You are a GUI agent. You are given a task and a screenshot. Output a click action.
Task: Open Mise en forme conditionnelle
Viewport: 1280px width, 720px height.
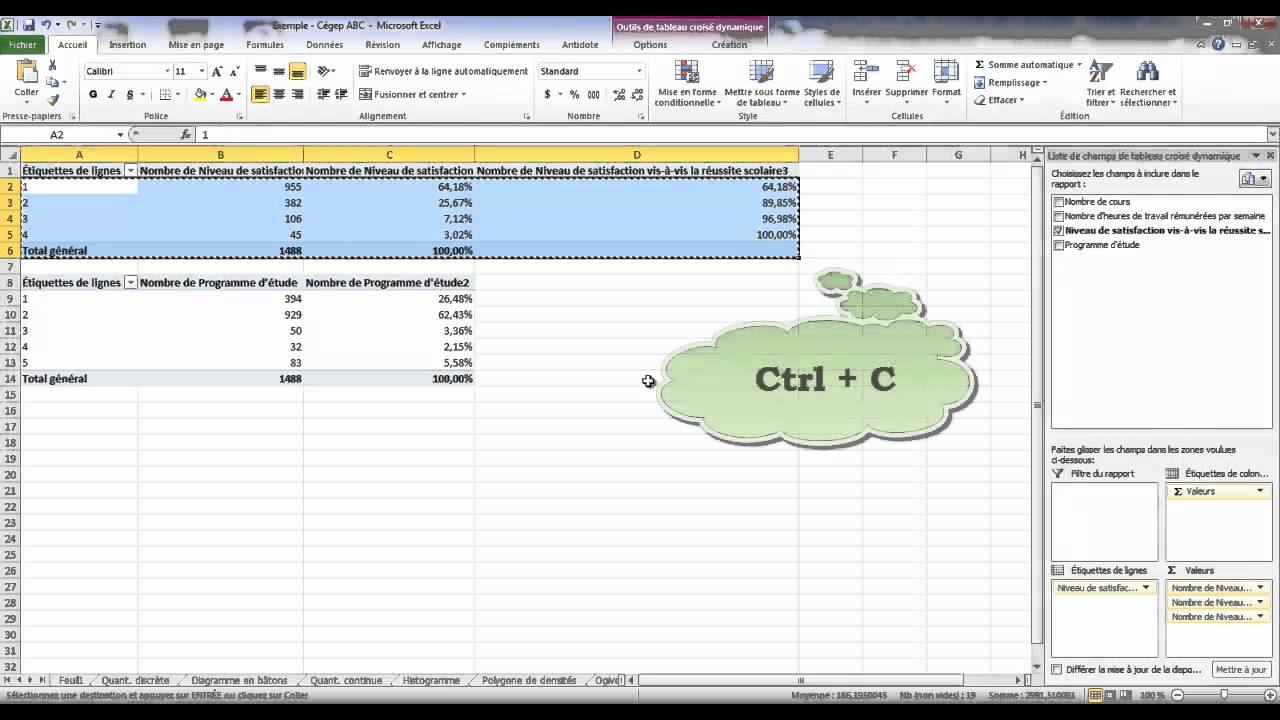point(687,84)
